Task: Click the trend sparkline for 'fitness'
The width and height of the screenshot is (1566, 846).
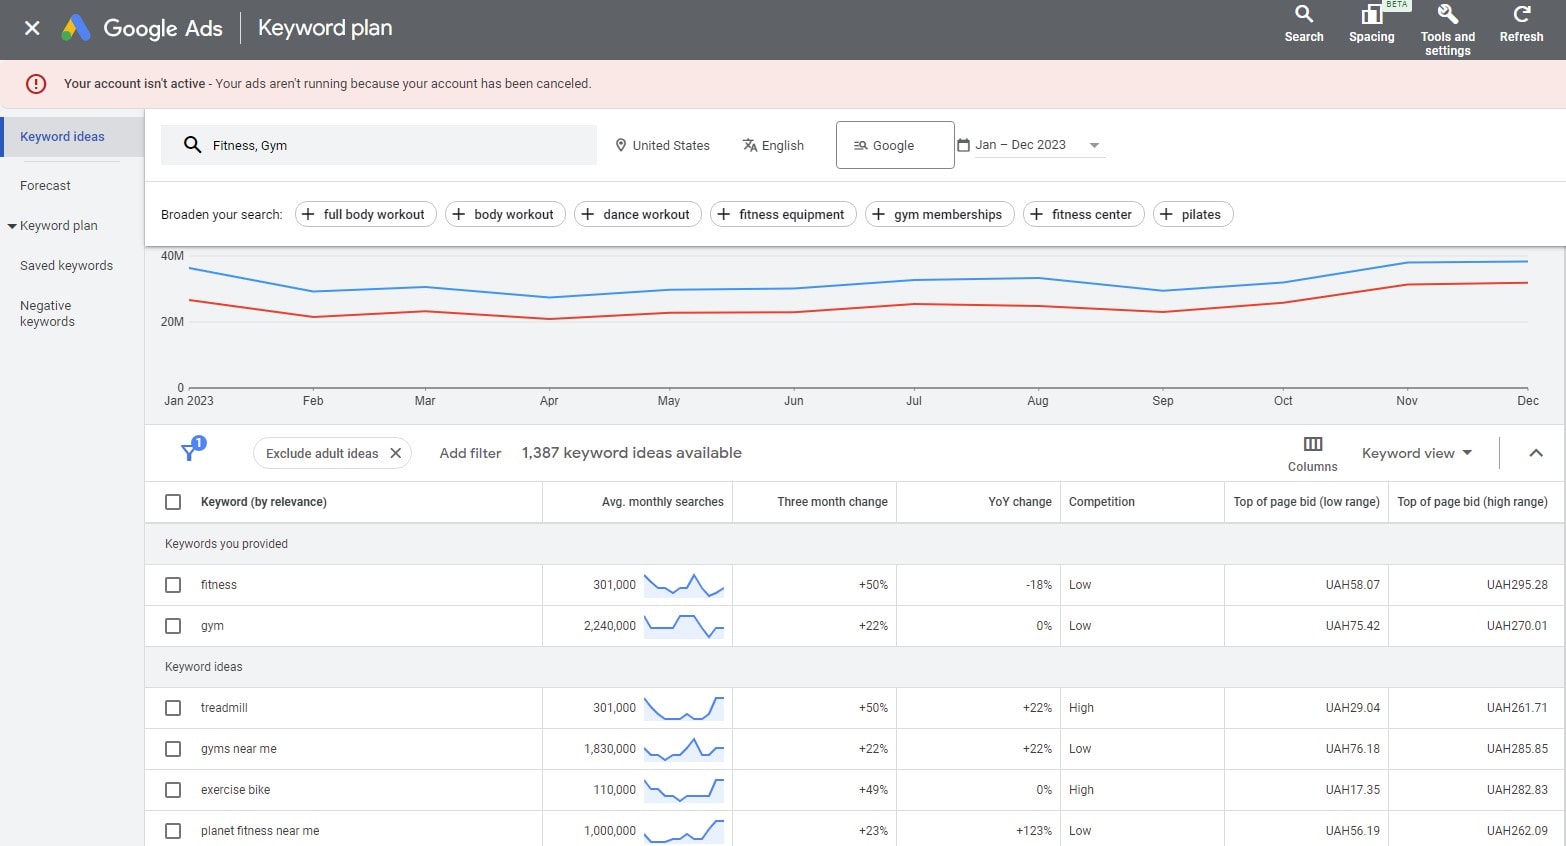Action: tap(684, 585)
